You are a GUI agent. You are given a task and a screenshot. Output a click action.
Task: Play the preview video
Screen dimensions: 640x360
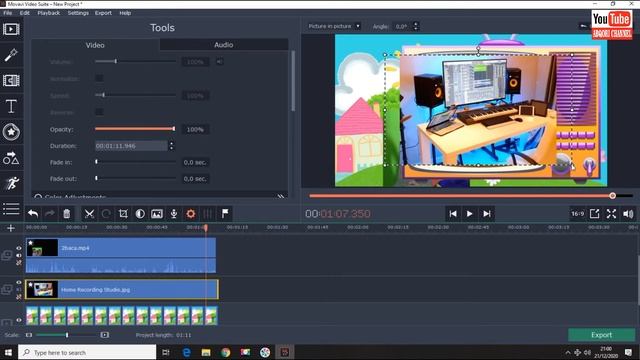[469, 213]
